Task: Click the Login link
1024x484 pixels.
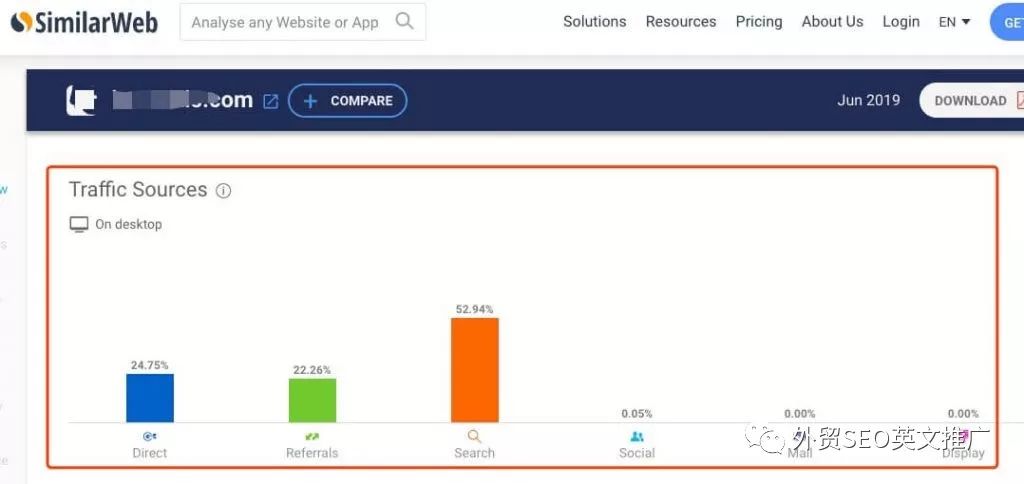Action: (901, 22)
